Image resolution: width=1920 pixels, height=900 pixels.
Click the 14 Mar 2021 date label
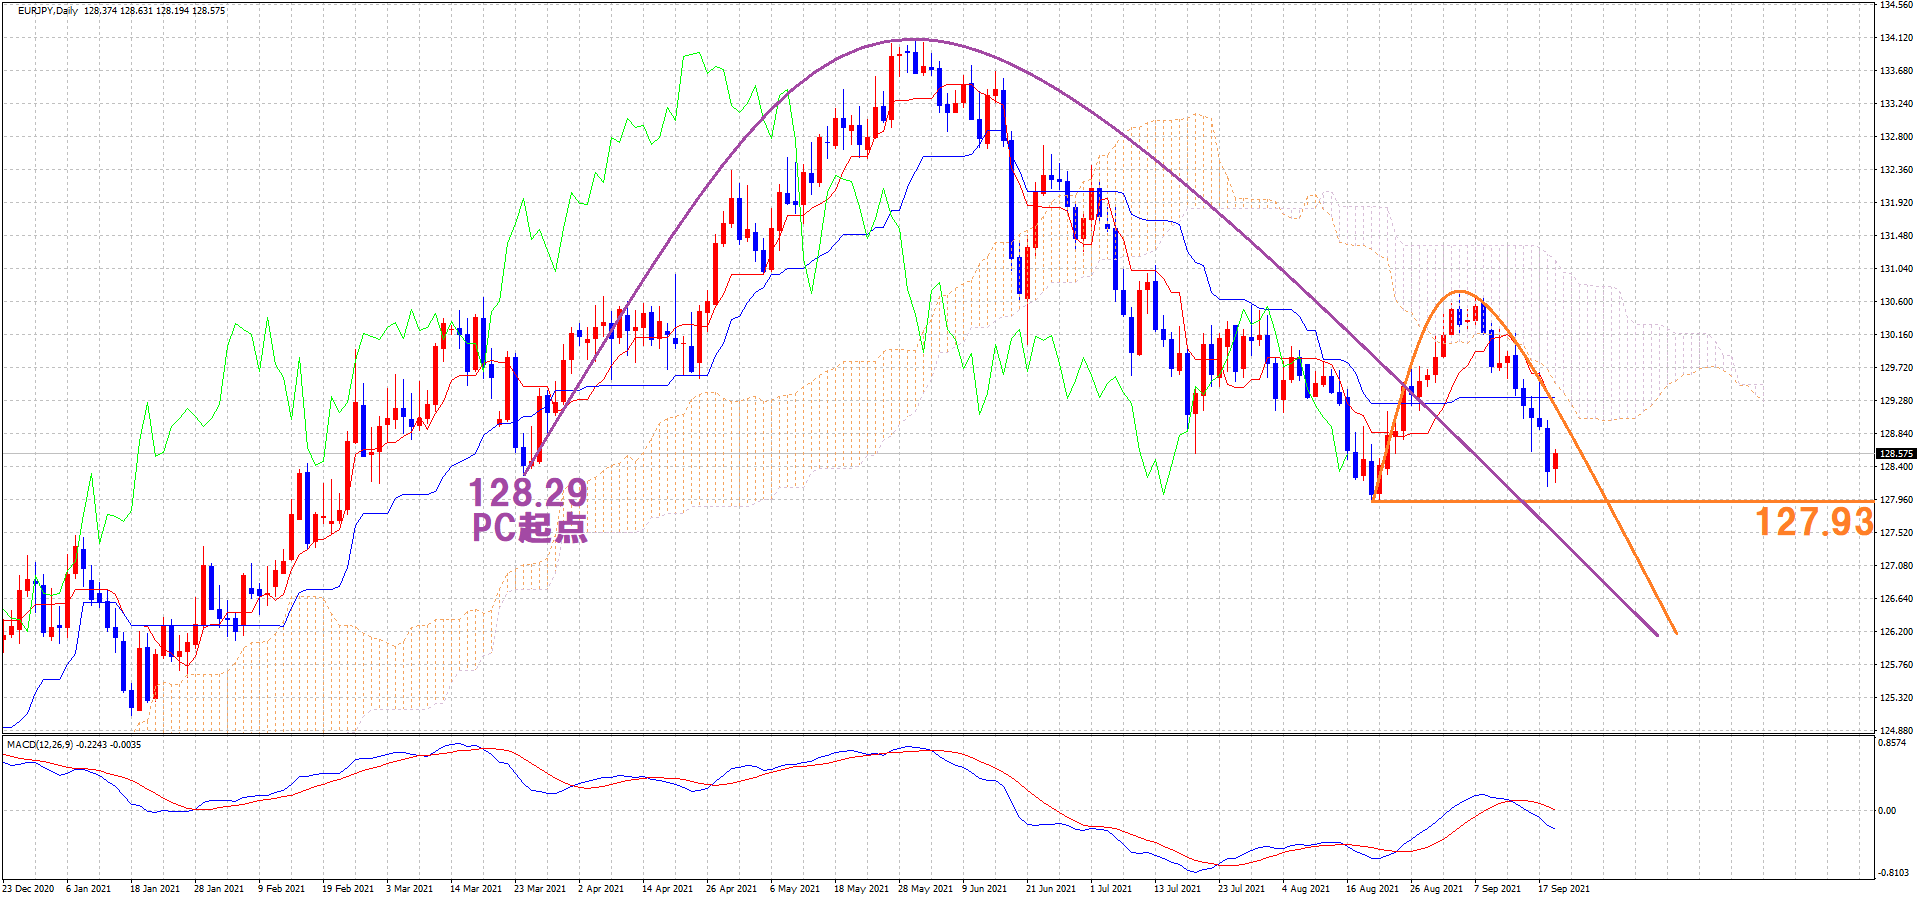475,888
